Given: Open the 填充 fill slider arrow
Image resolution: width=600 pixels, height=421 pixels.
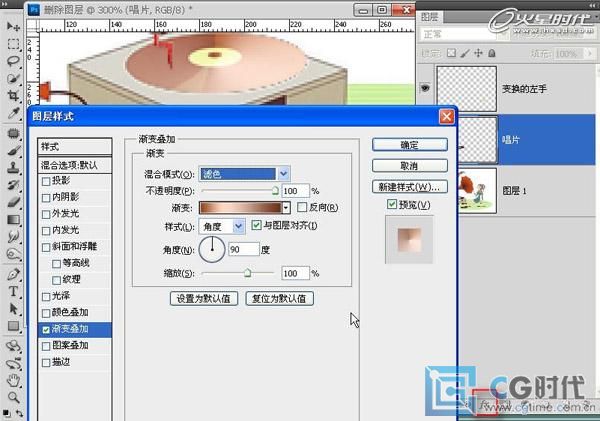Looking at the screenshot, I should pyautogui.click(x=589, y=53).
